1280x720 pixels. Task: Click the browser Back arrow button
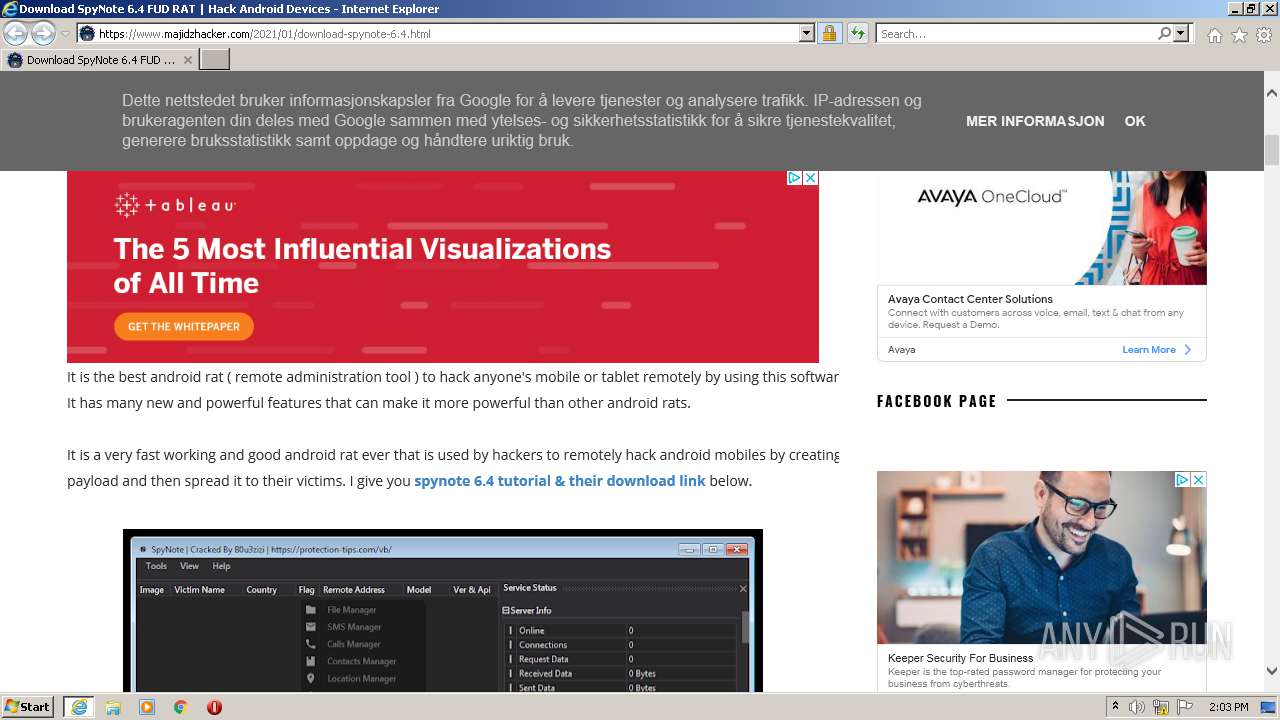pyautogui.click(x=15, y=34)
